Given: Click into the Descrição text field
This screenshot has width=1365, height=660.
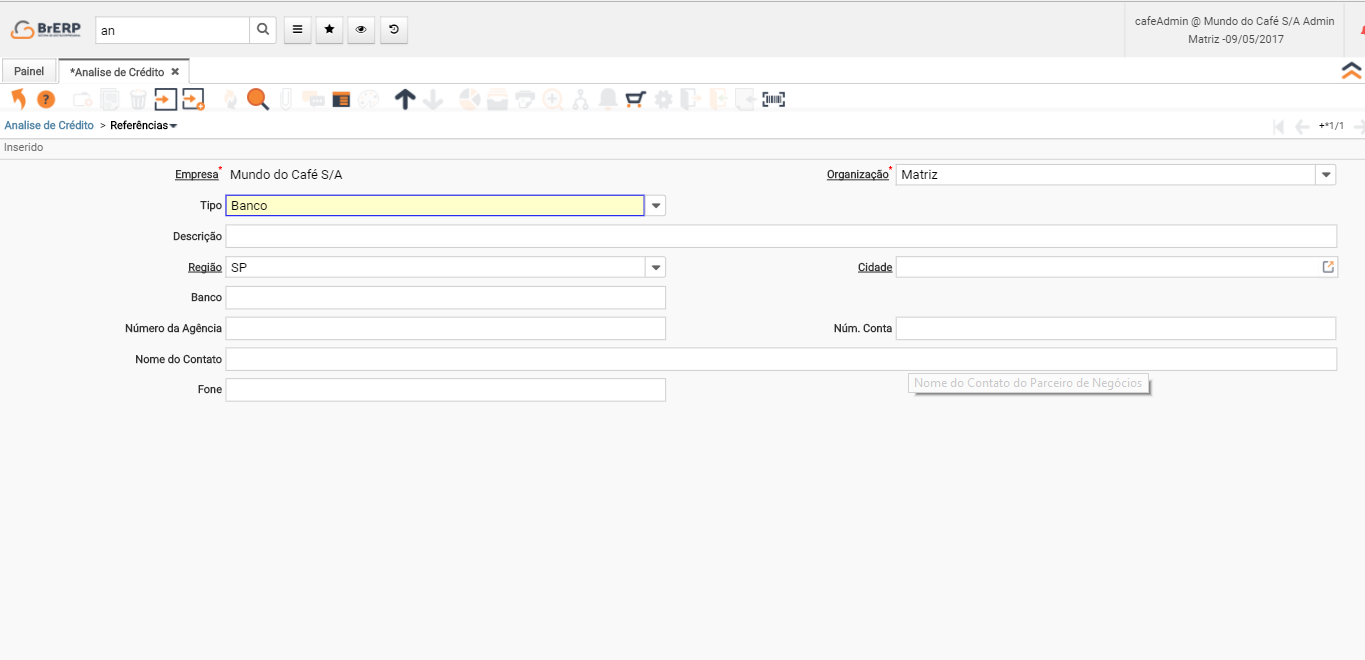Looking at the screenshot, I should point(780,236).
